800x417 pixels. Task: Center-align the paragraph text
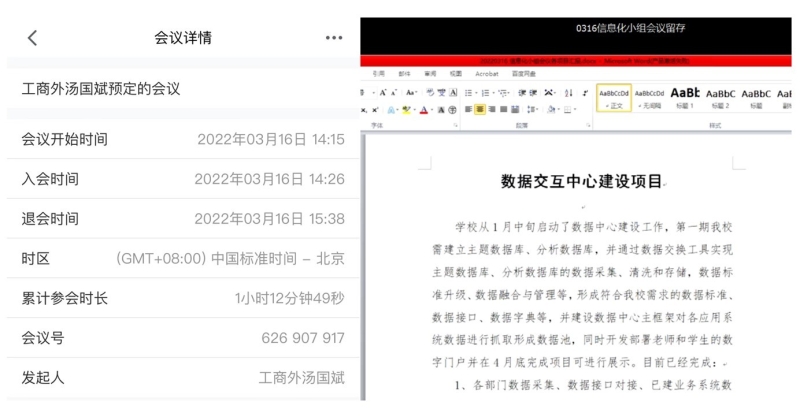(481, 110)
